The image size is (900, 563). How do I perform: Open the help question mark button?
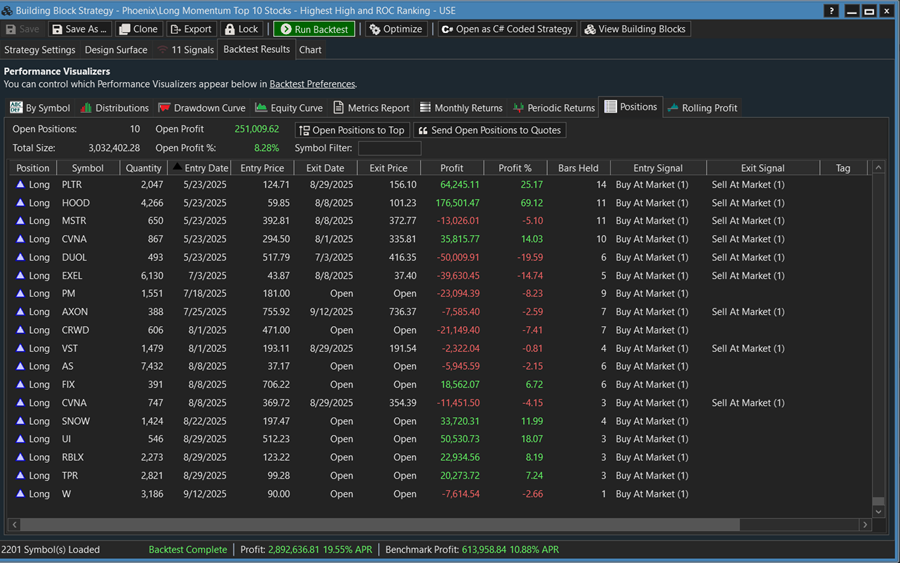coord(831,11)
